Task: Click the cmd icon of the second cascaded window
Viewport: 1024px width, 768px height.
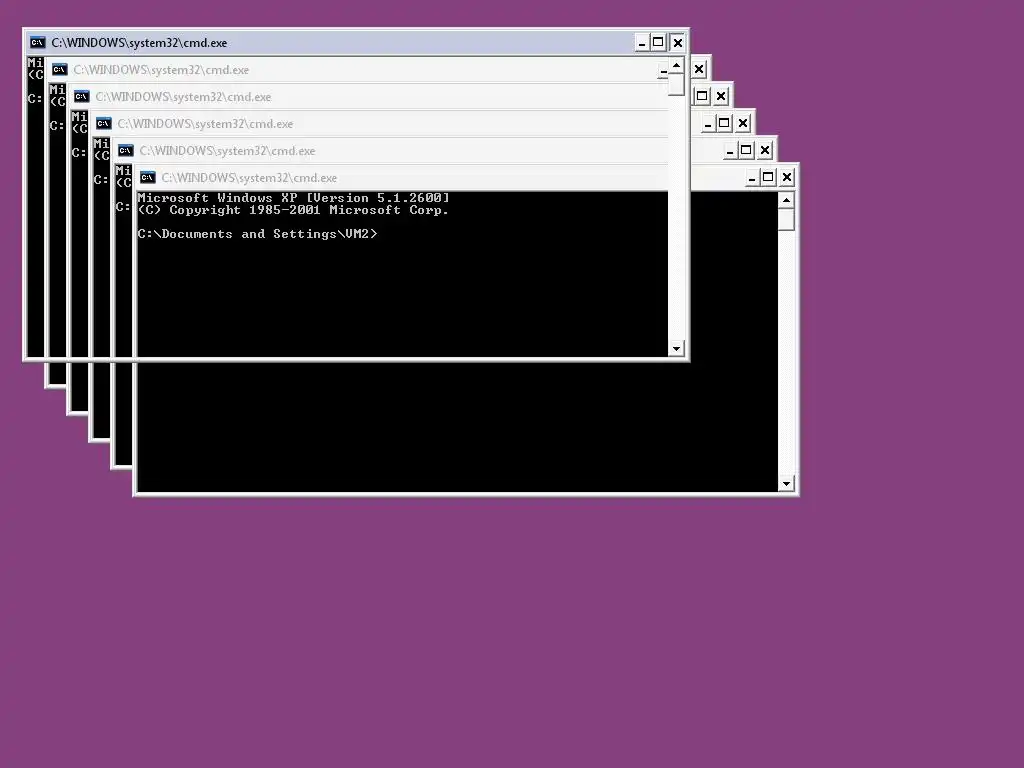Action: (x=59, y=70)
